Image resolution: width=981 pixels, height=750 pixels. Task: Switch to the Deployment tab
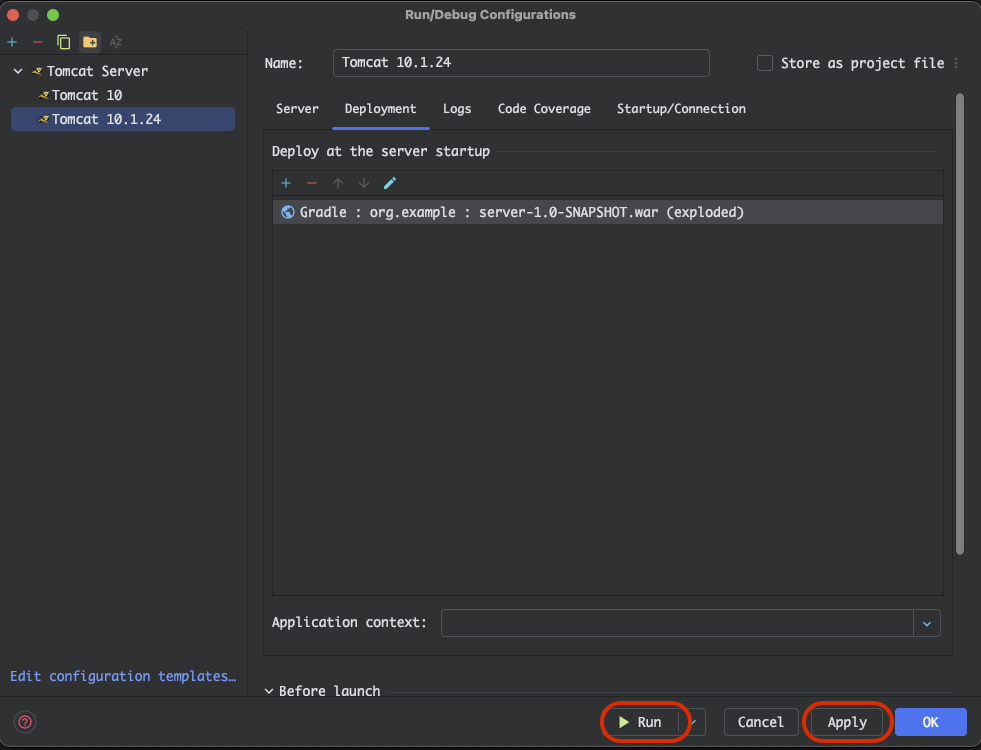380,109
